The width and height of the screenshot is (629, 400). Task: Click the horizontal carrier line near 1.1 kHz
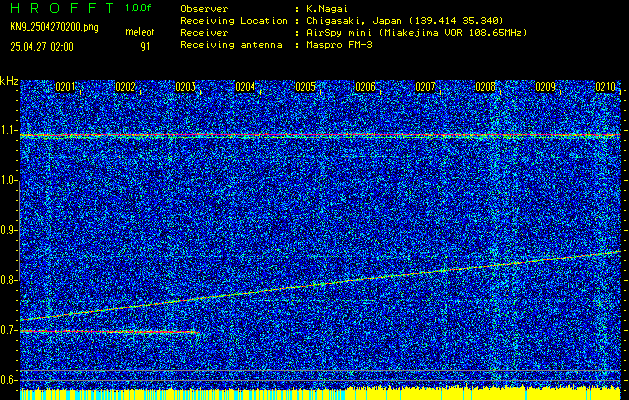(x=320, y=135)
